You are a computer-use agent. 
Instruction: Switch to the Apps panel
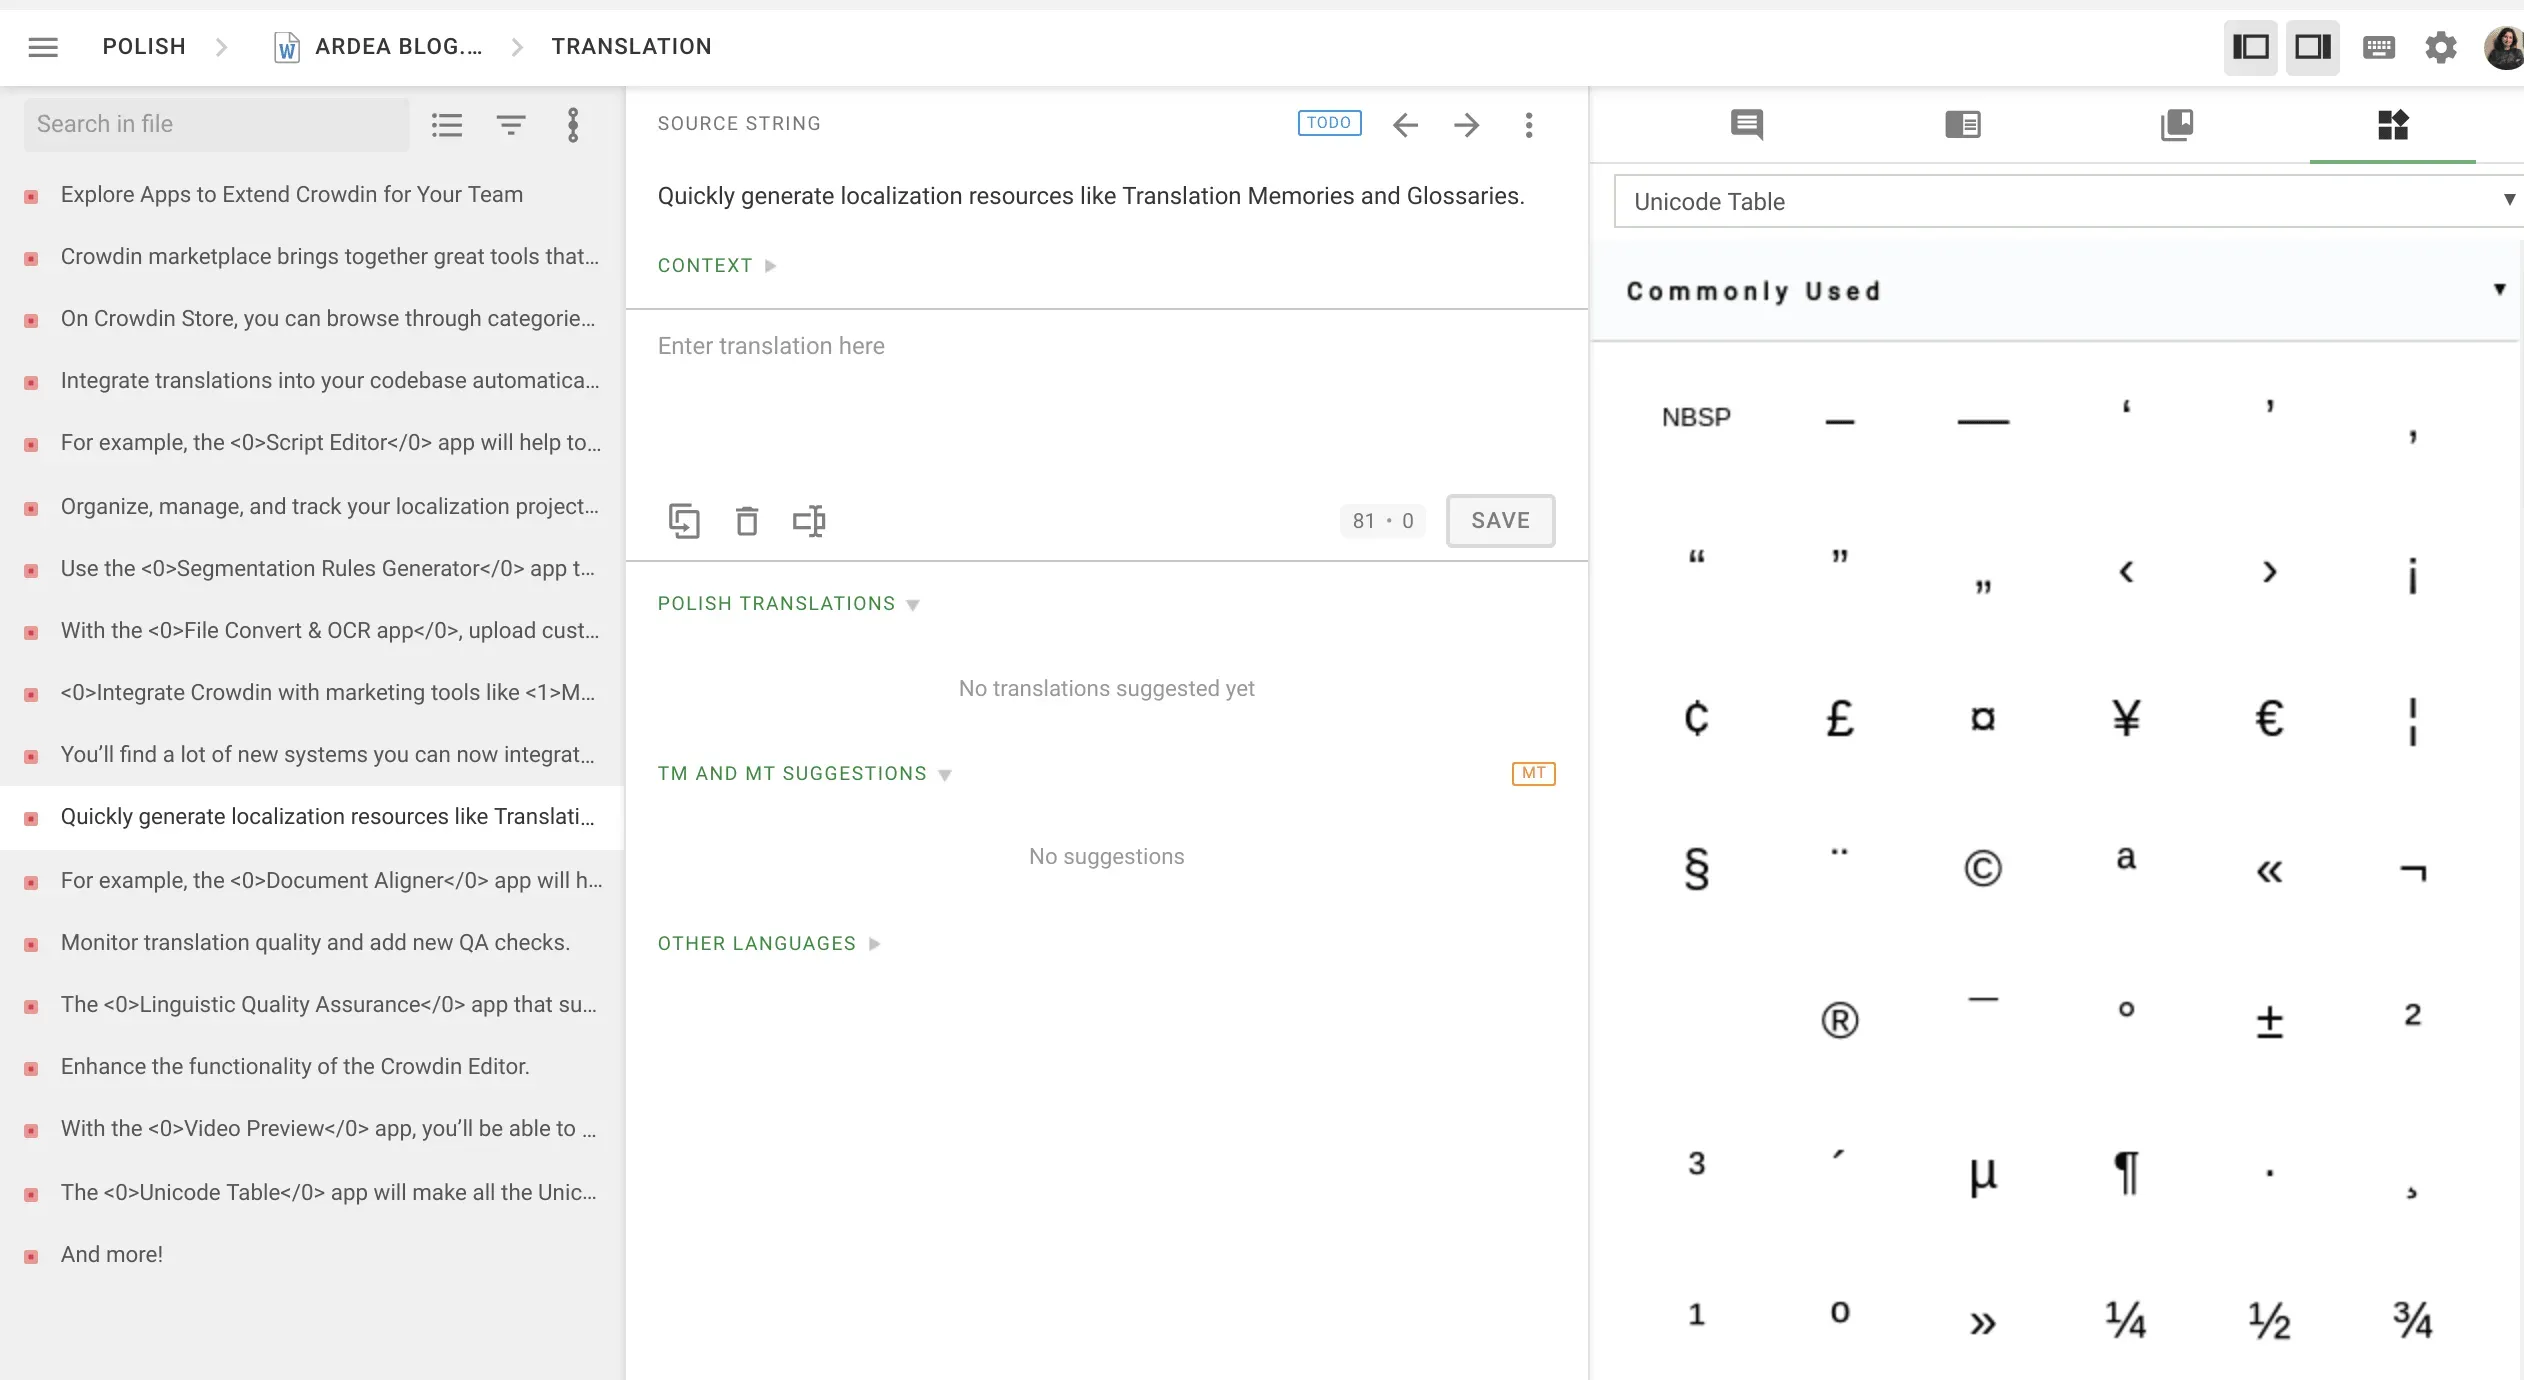pyautogui.click(x=2392, y=124)
